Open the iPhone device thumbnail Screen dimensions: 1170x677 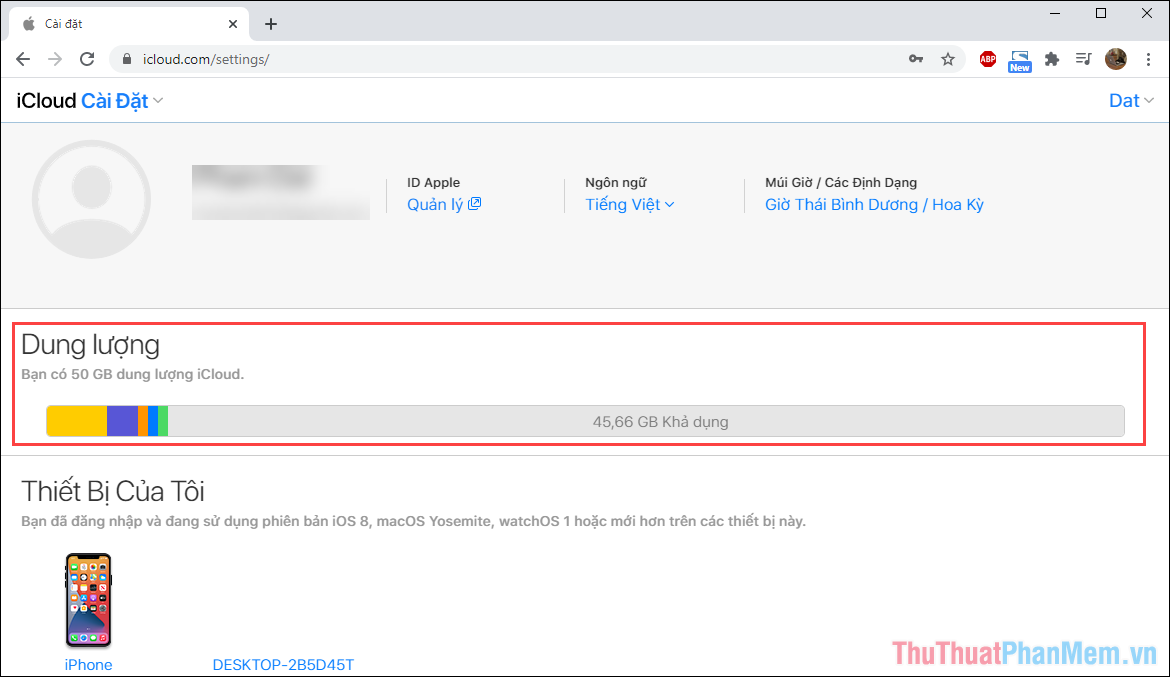(x=88, y=599)
